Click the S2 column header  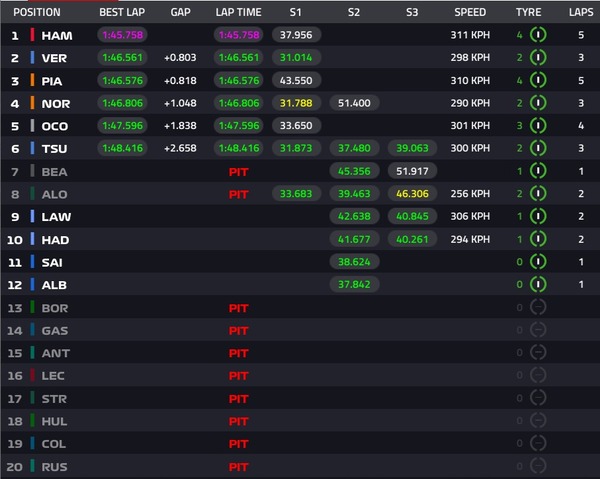[x=354, y=12]
